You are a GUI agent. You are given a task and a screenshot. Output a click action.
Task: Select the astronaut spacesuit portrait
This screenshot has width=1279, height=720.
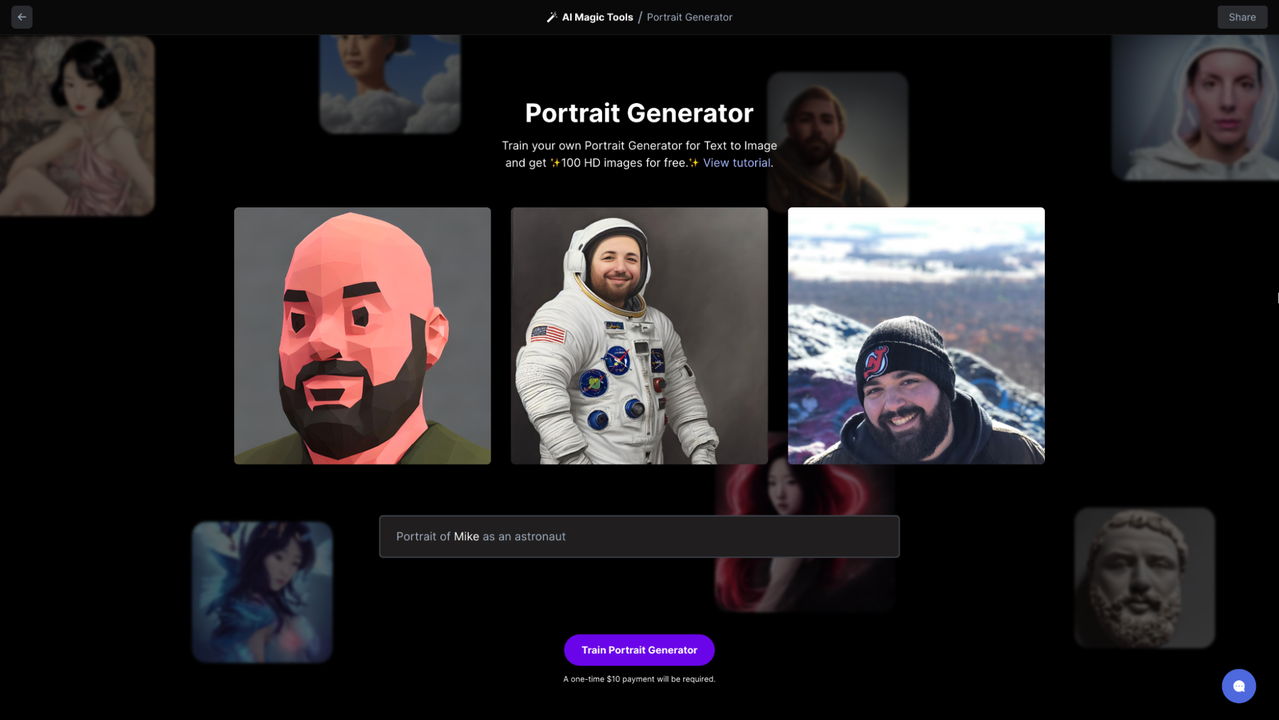639,336
